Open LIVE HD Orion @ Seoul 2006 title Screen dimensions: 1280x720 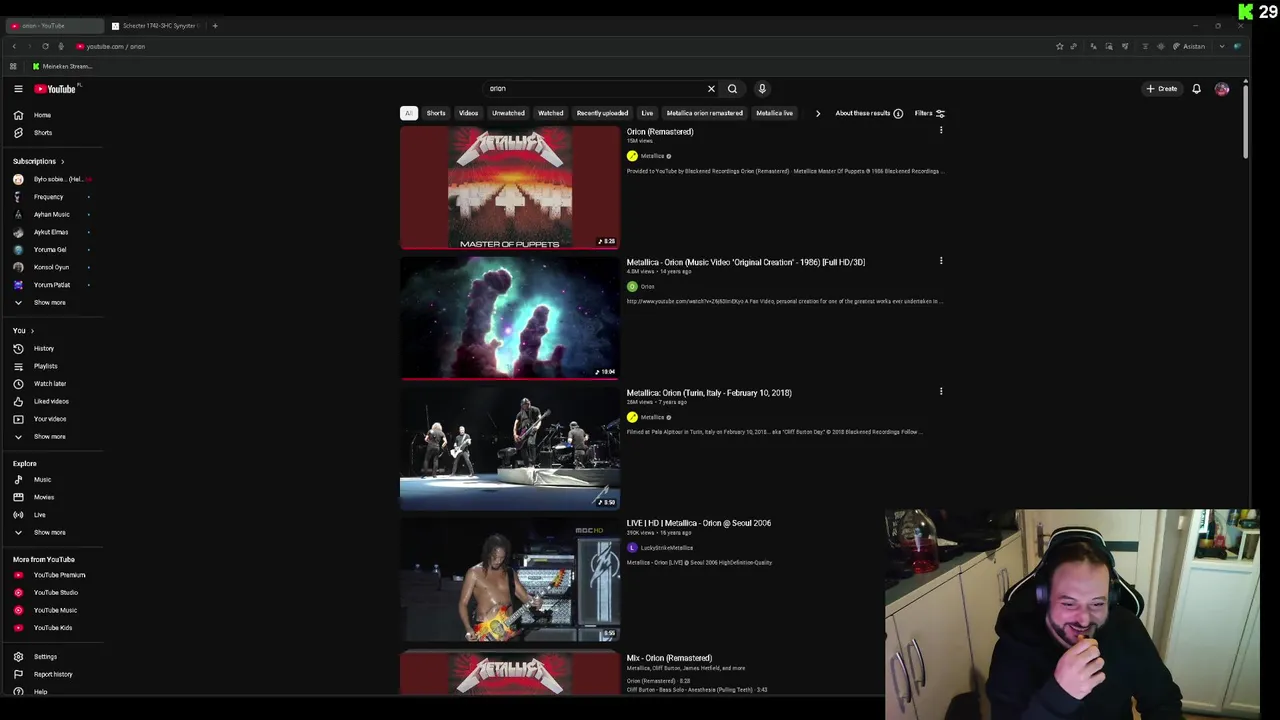pos(699,523)
